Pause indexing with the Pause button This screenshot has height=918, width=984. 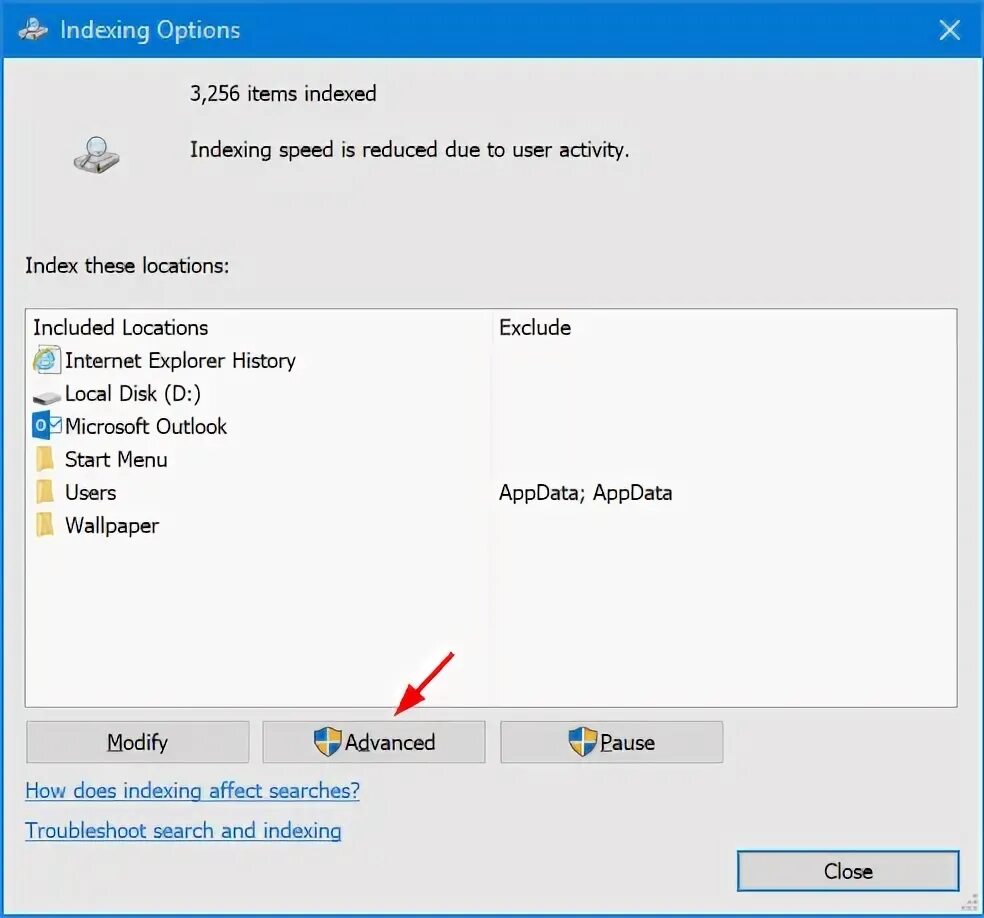click(x=611, y=742)
